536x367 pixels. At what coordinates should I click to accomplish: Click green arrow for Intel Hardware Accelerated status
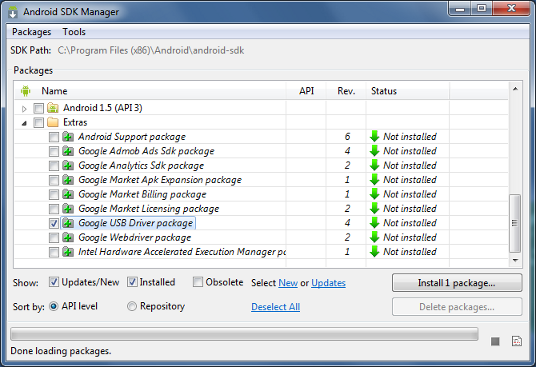tap(375, 252)
